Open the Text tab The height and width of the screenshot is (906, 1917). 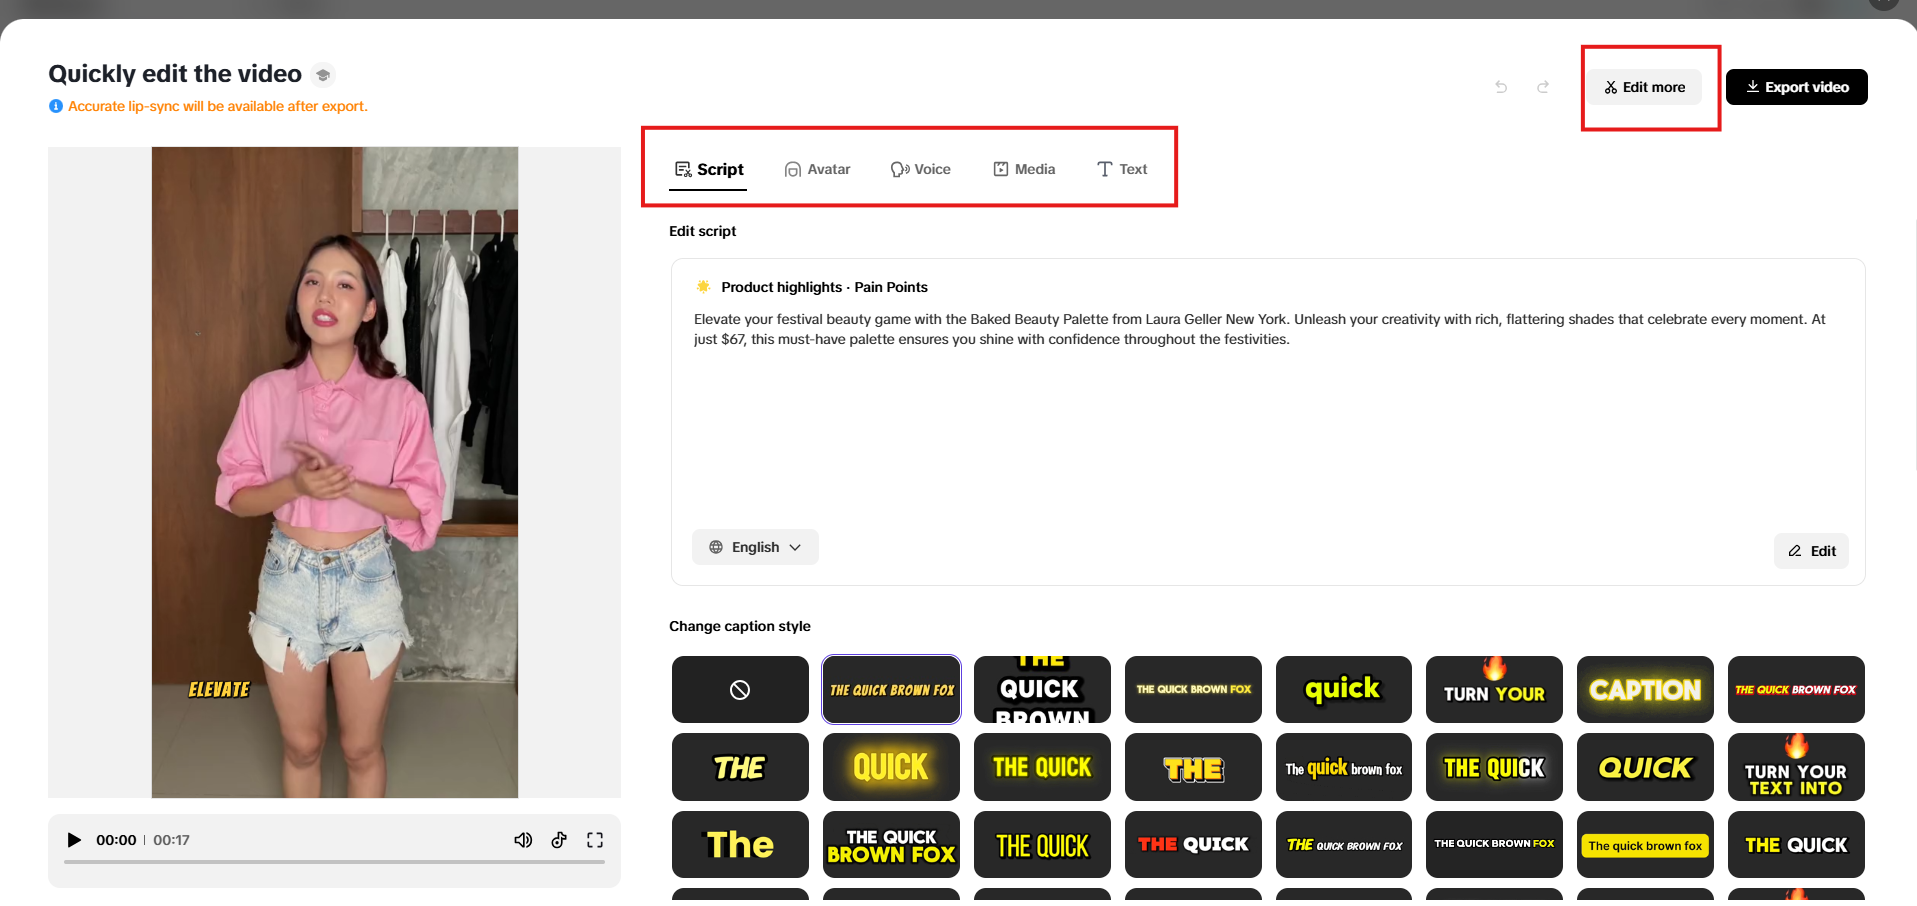(x=1122, y=169)
